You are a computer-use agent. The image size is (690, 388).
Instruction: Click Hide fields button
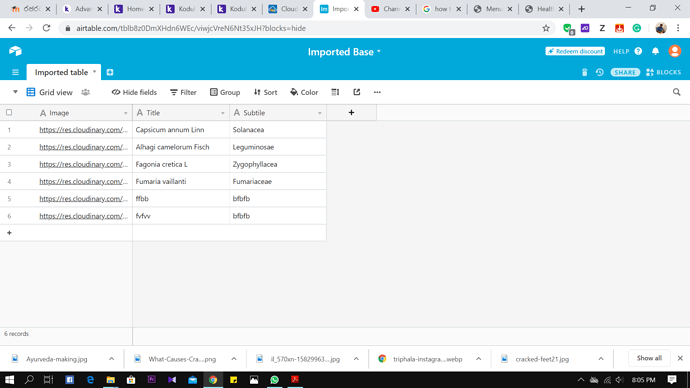click(134, 92)
